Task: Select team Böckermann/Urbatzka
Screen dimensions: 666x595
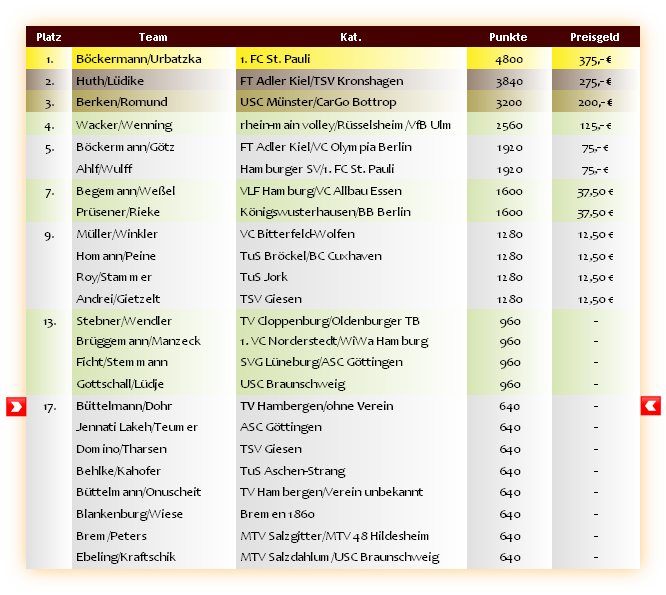Action: coord(138,59)
